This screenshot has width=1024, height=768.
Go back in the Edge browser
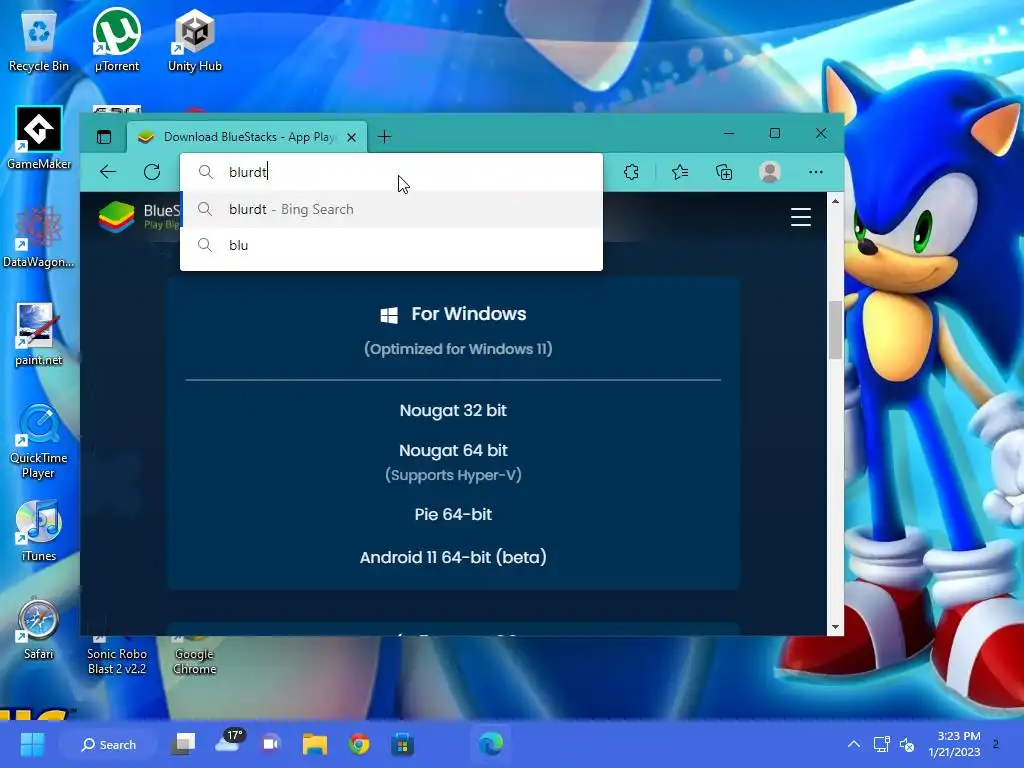pyautogui.click(x=108, y=172)
